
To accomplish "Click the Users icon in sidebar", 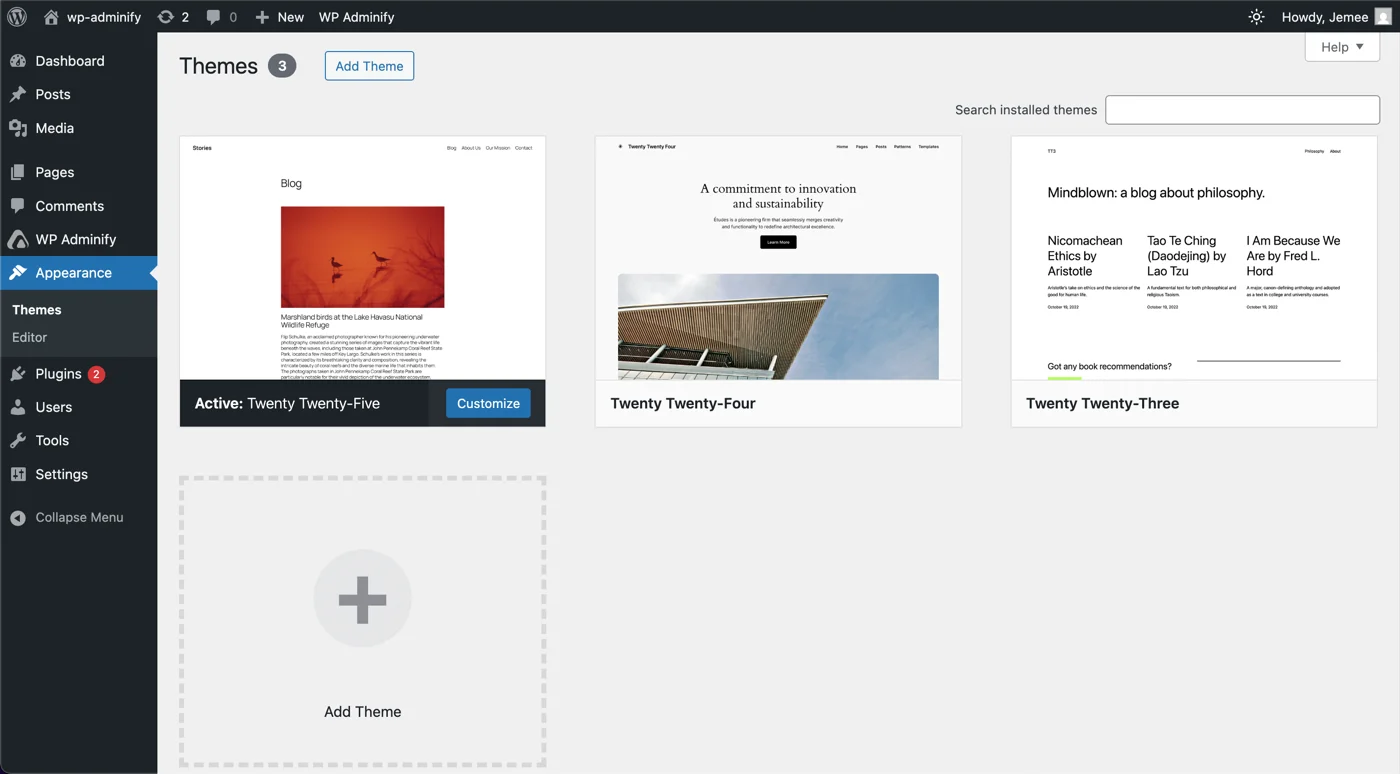I will 18,407.
